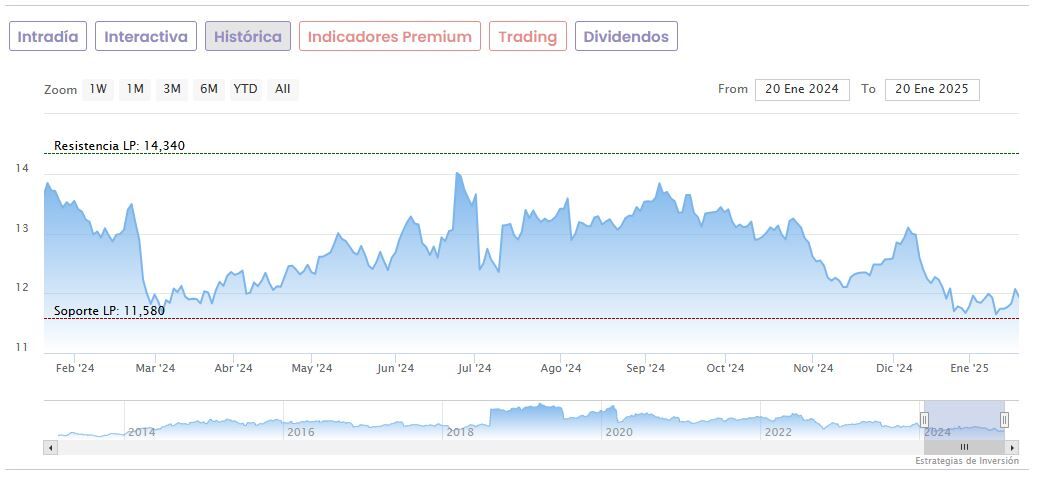Click the scrollbar left arrow
This screenshot has height=478, width=1037.
(x=50, y=447)
